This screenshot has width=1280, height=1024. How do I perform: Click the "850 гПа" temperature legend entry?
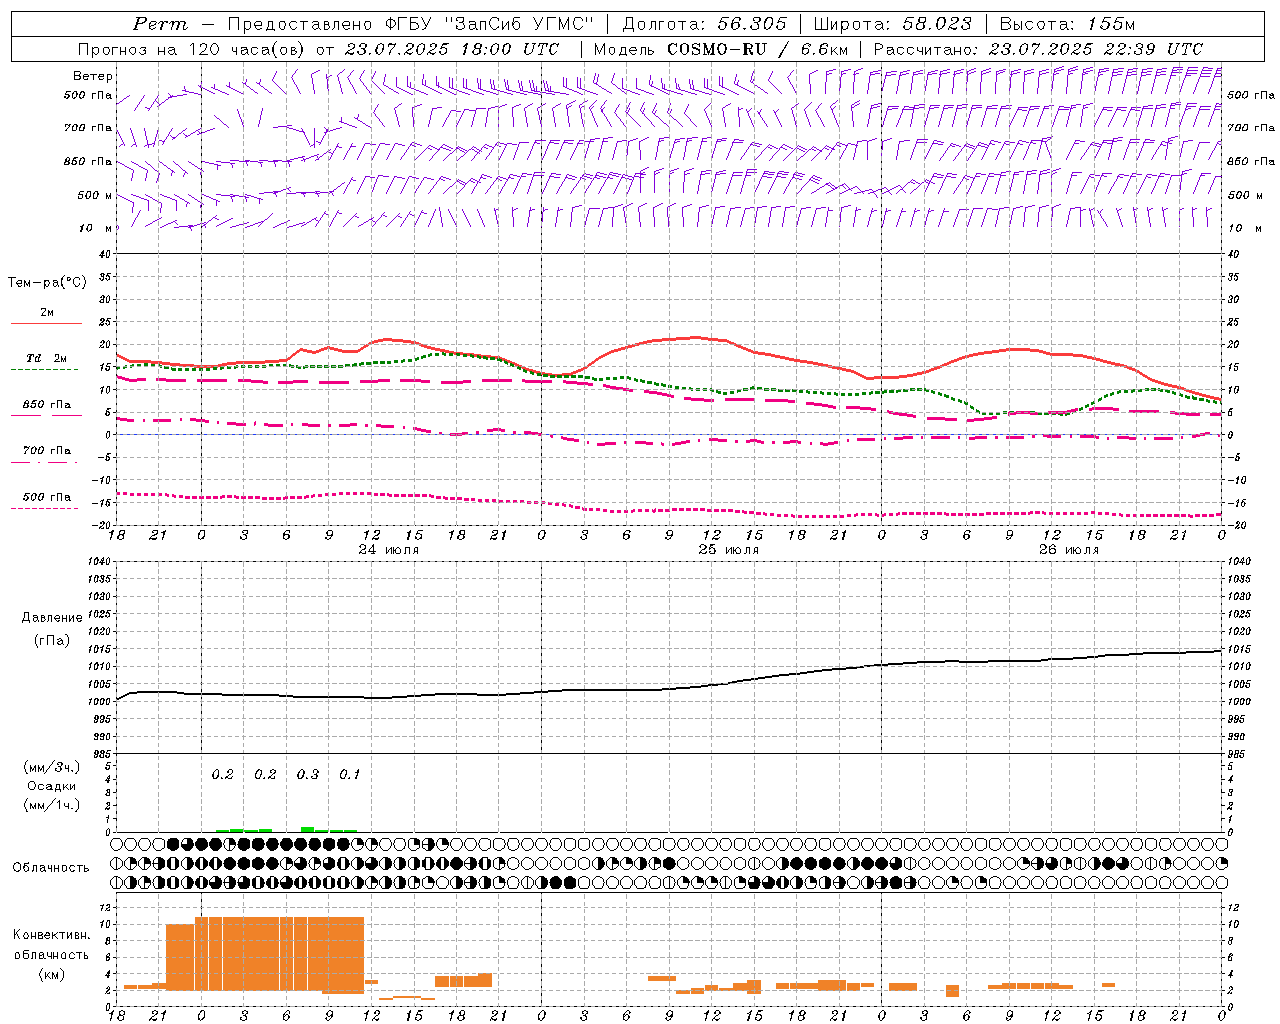pos(47,404)
